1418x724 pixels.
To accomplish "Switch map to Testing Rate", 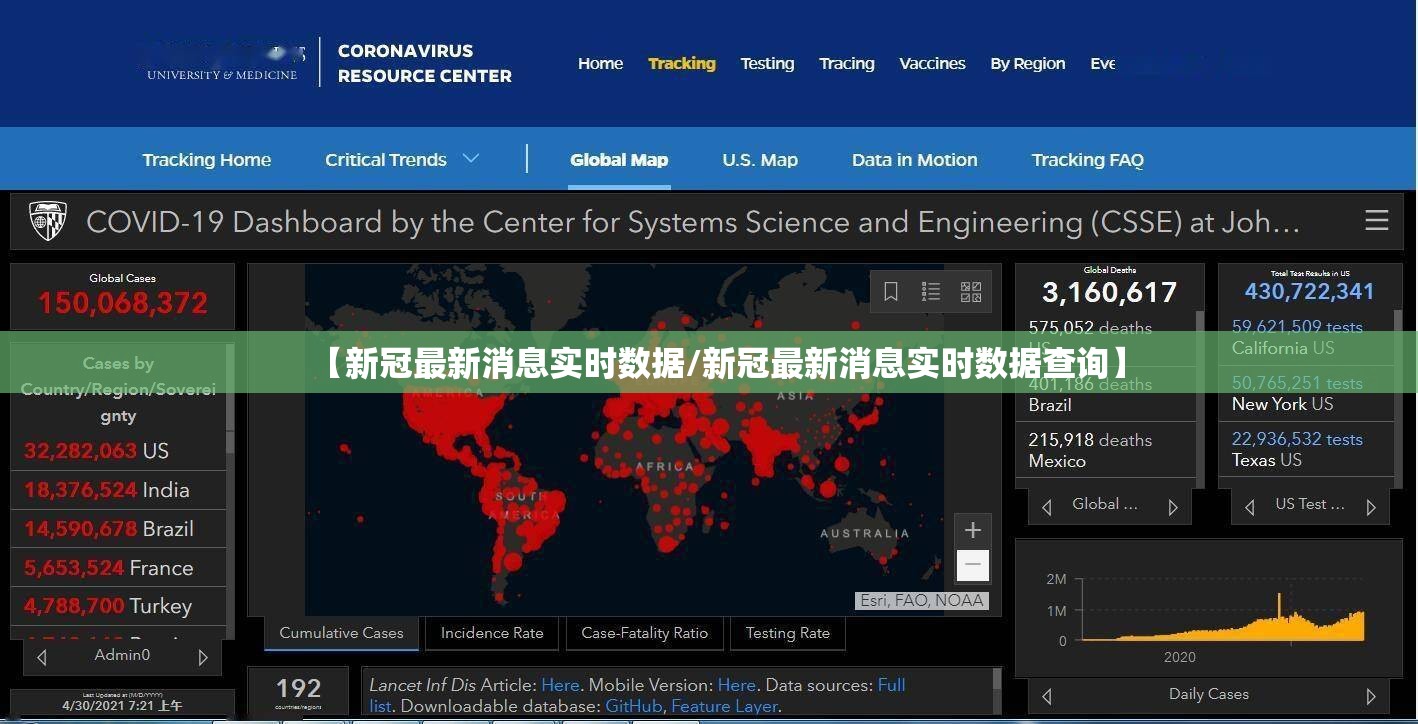I will pos(787,632).
